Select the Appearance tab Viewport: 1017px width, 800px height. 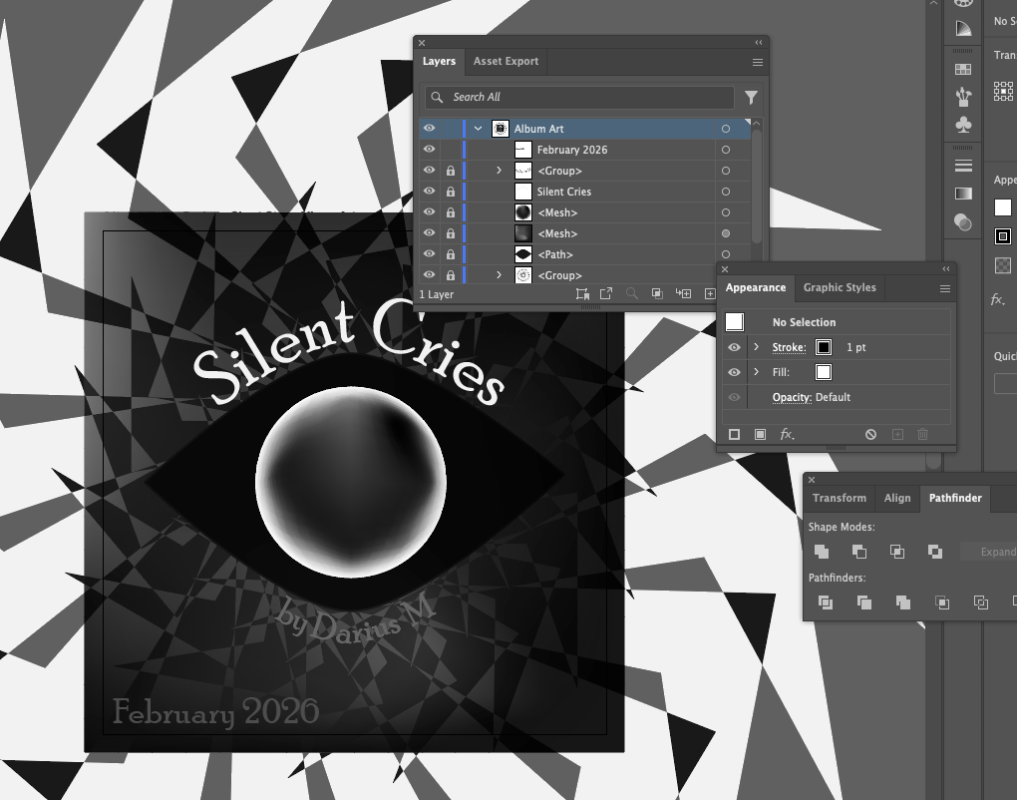coord(756,287)
